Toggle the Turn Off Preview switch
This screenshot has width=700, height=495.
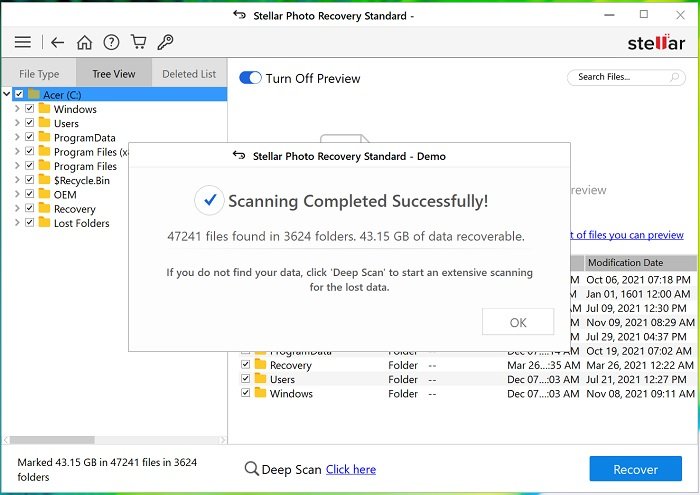click(x=250, y=78)
